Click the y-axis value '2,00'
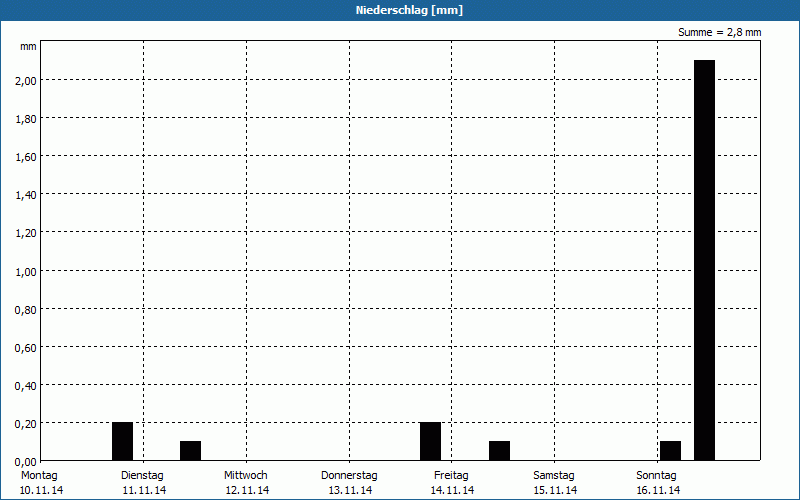 (x=26, y=81)
